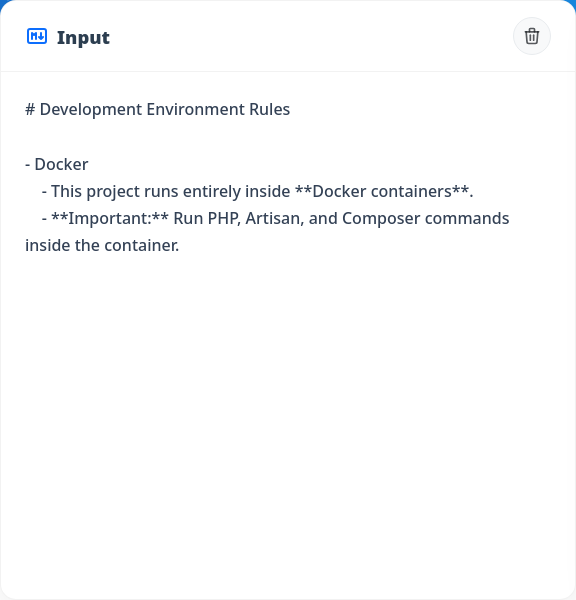Click the 'This project runs entirely inside' line
The width and height of the screenshot is (576, 600).
click(x=257, y=191)
